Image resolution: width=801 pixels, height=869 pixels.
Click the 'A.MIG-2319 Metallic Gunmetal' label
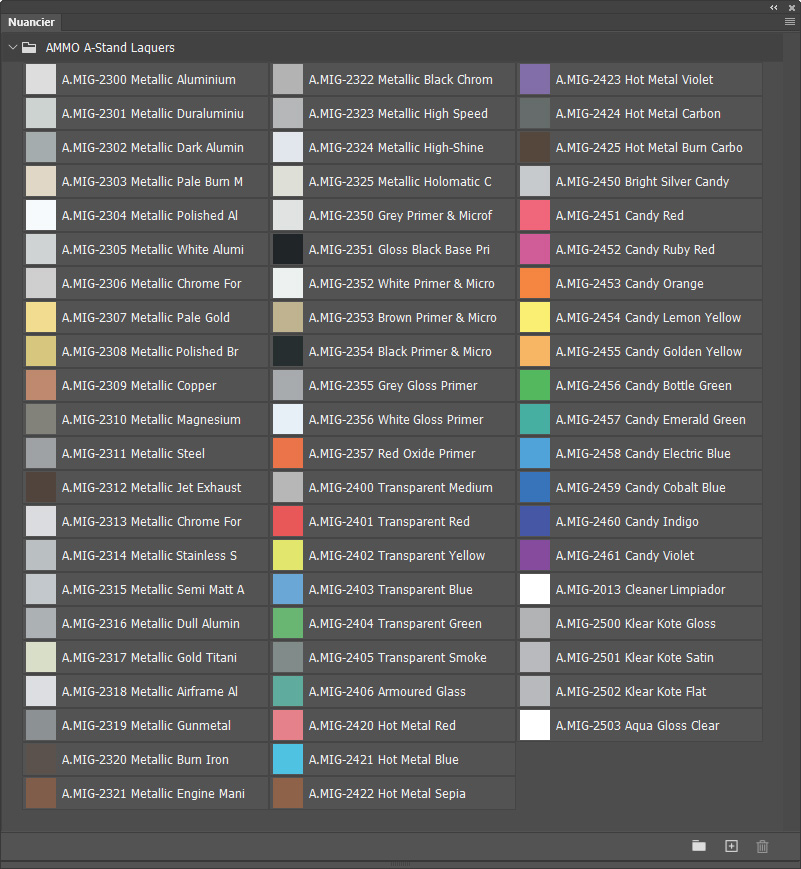146,725
